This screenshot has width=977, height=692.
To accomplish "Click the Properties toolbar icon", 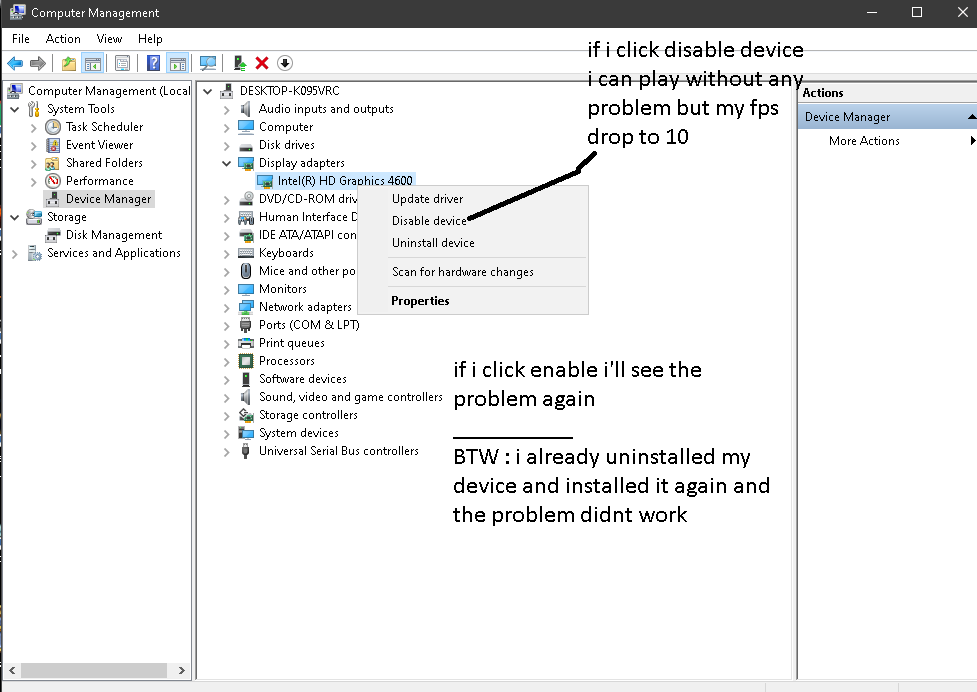I will tap(123, 63).
